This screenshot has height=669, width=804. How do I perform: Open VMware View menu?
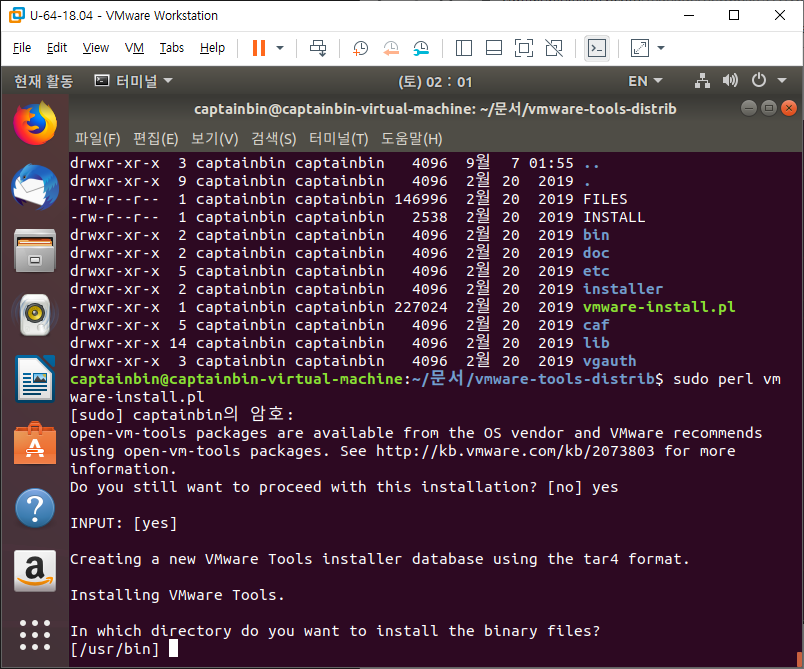tap(95, 48)
